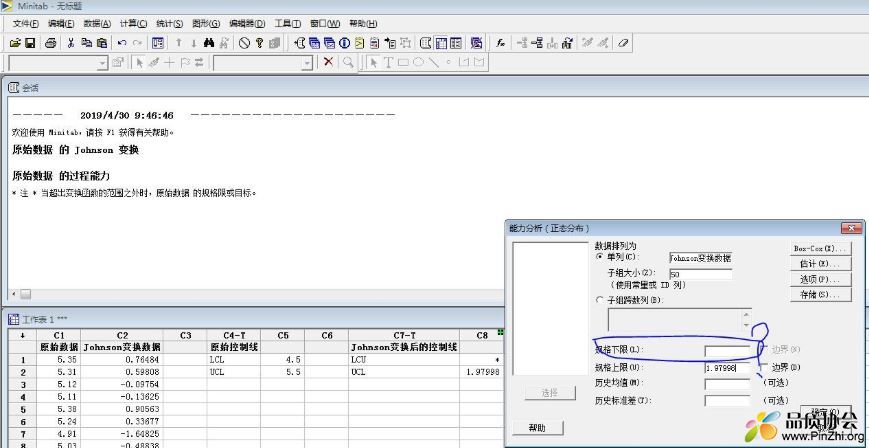The image size is (869, 448).
Task: Click the Help question mark icon
Action: (x=259, y=43)
